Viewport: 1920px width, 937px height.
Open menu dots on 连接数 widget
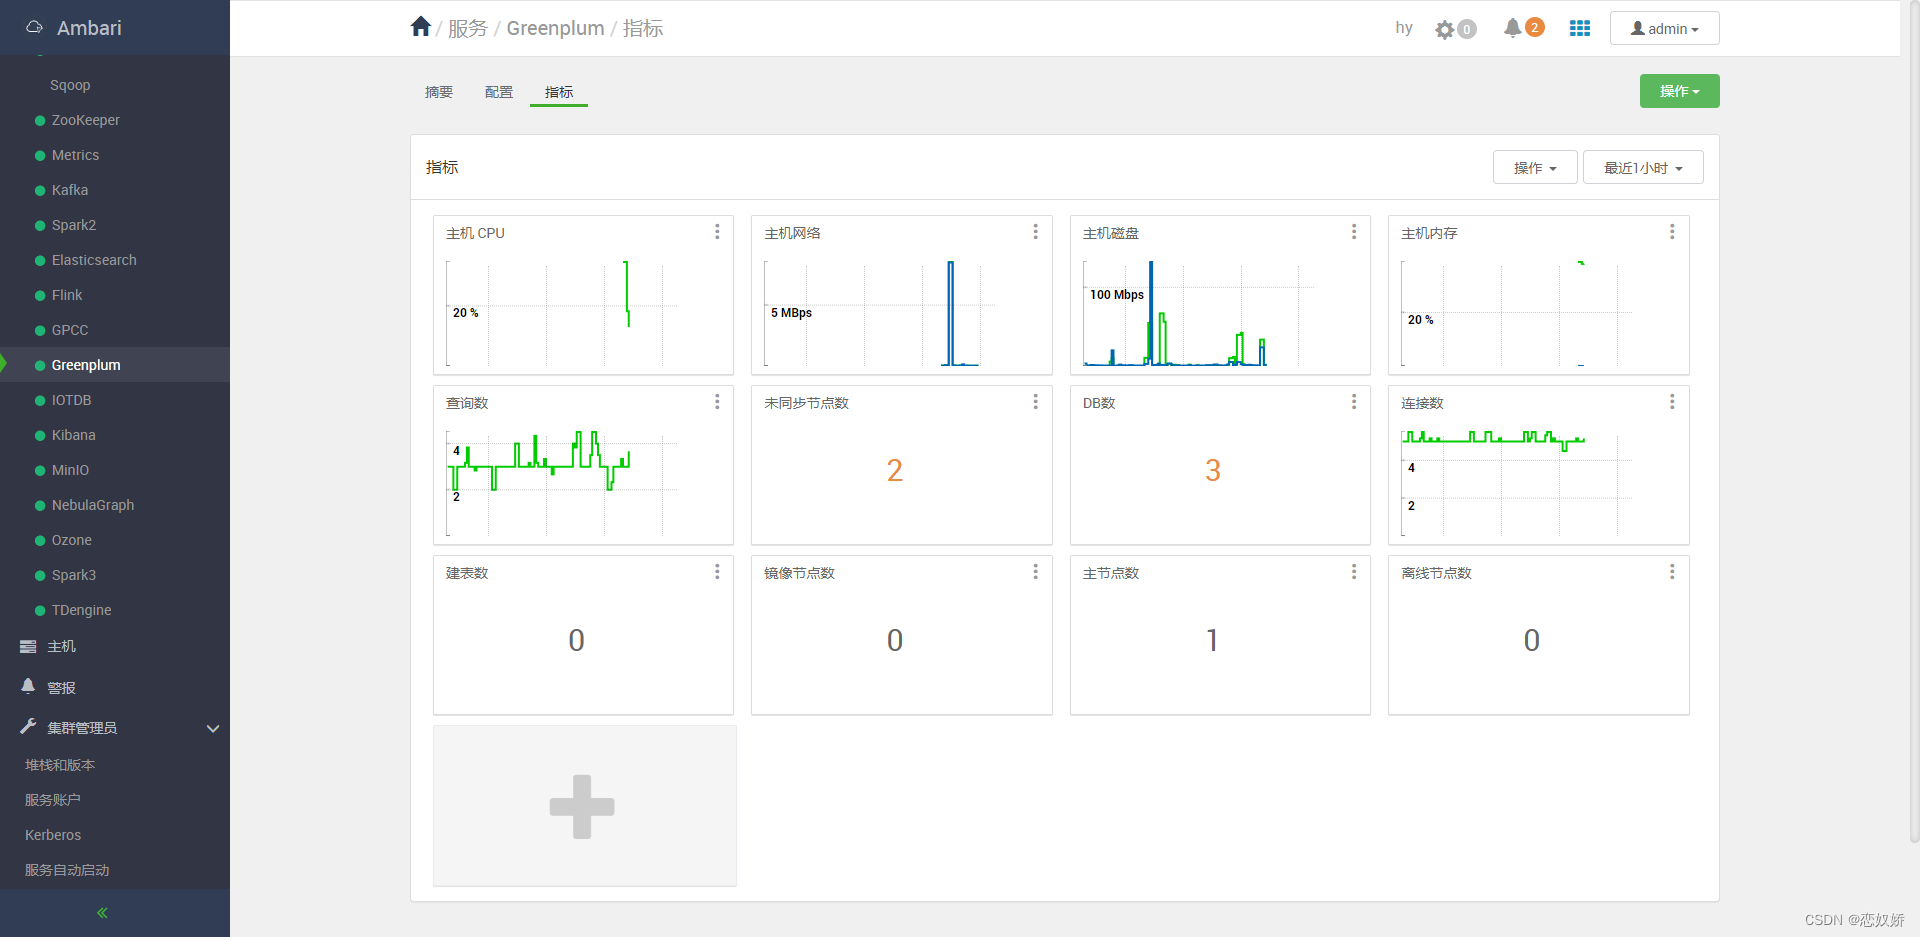[x=1672, y=402]
